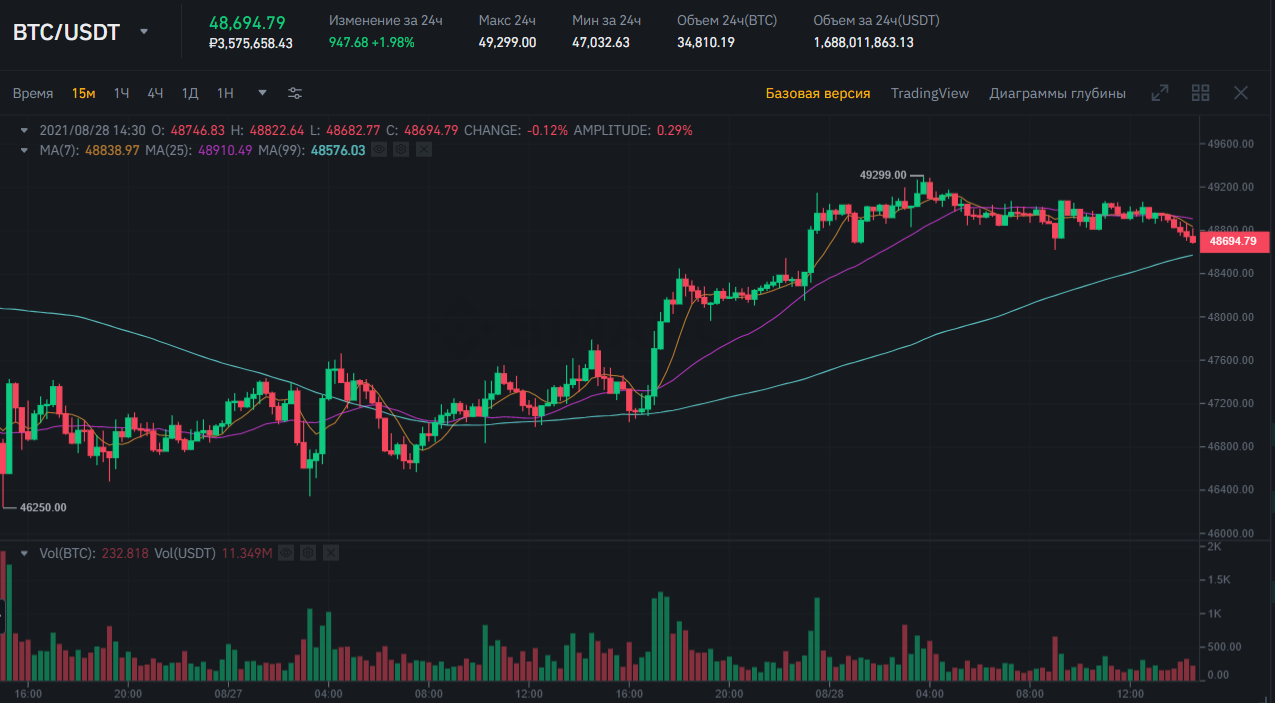Close the chart panel with X
This screenshot has width=1275, height=703.
[1241, 93]
